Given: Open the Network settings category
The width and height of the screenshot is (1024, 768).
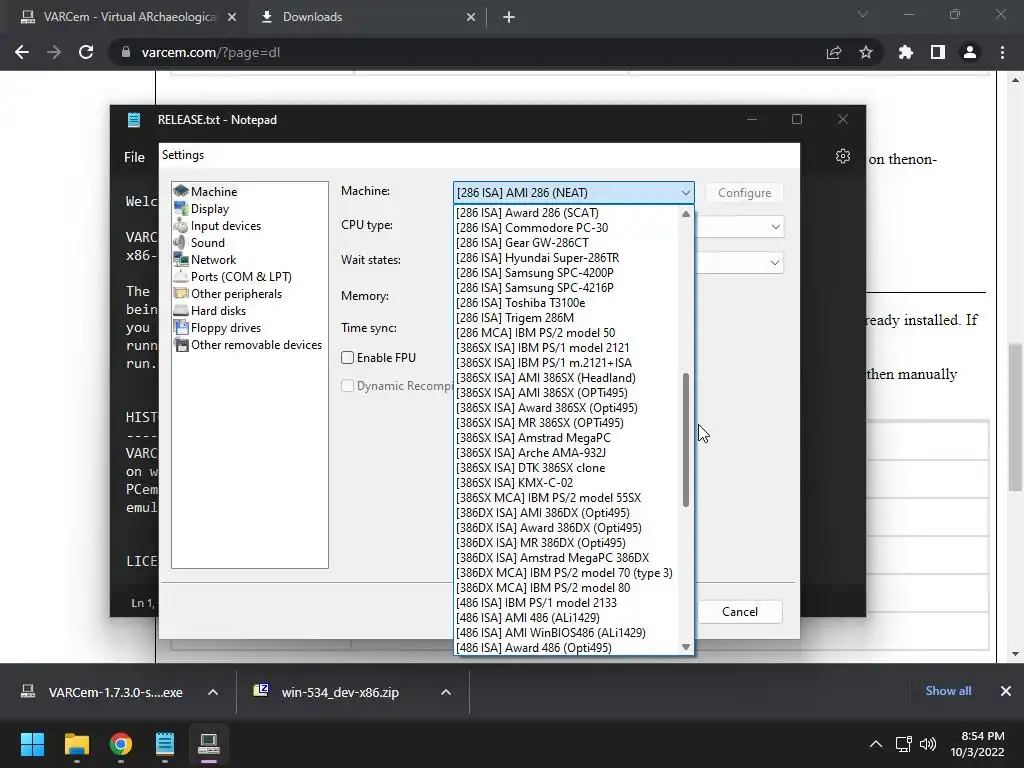Looking at the screenshot, I should click(213, 260).
